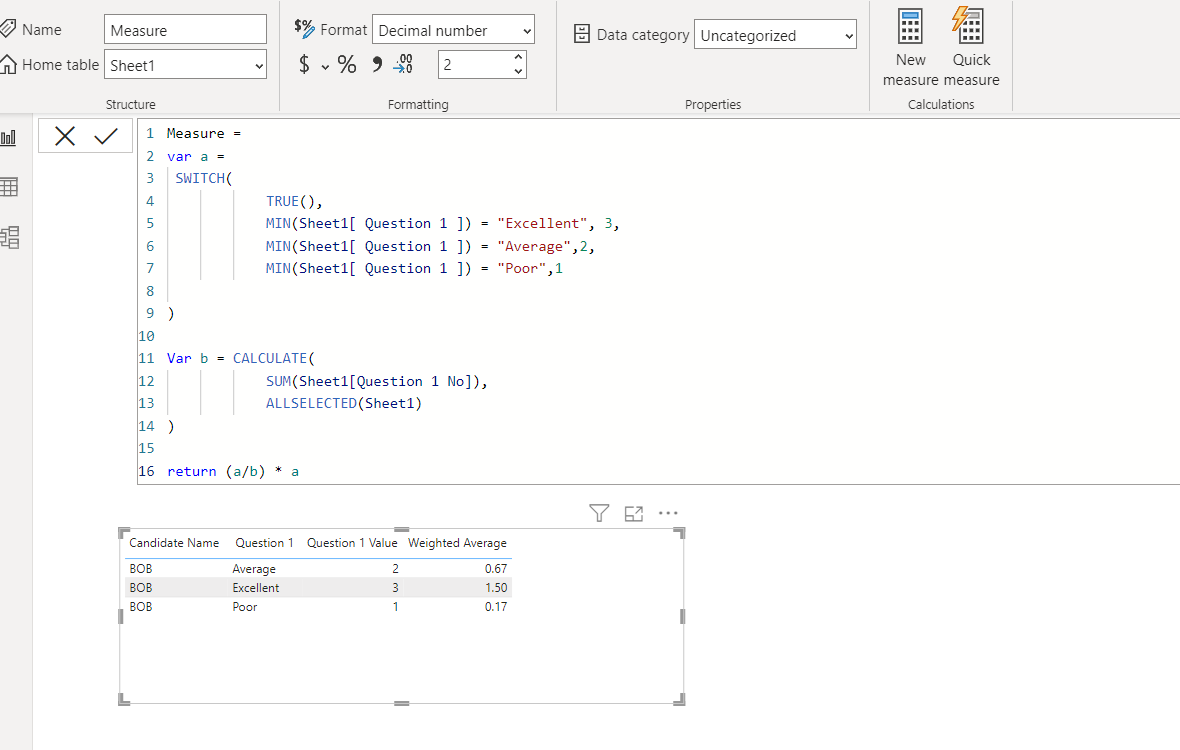The image size is (1180, 750).
Task: Apply thousands separator comma format
Action: pos(377,65)
